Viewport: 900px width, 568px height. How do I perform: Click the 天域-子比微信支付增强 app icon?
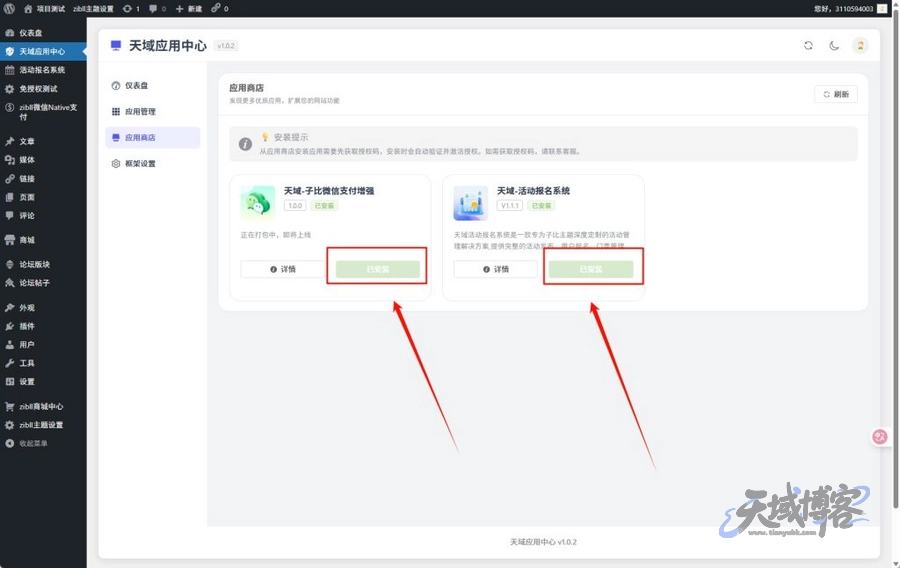(x=258, y=203)
